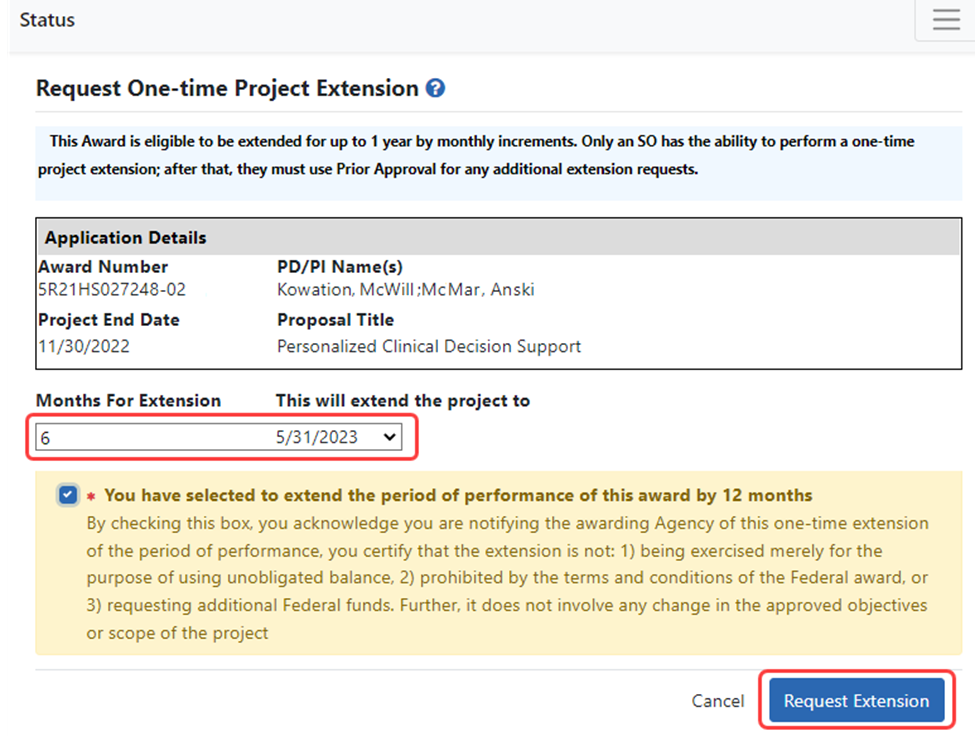The height and width of the screenshot is (736, 975).
Task: Click the Personalized Clinical Decision Support title
Action: (429, 346)
